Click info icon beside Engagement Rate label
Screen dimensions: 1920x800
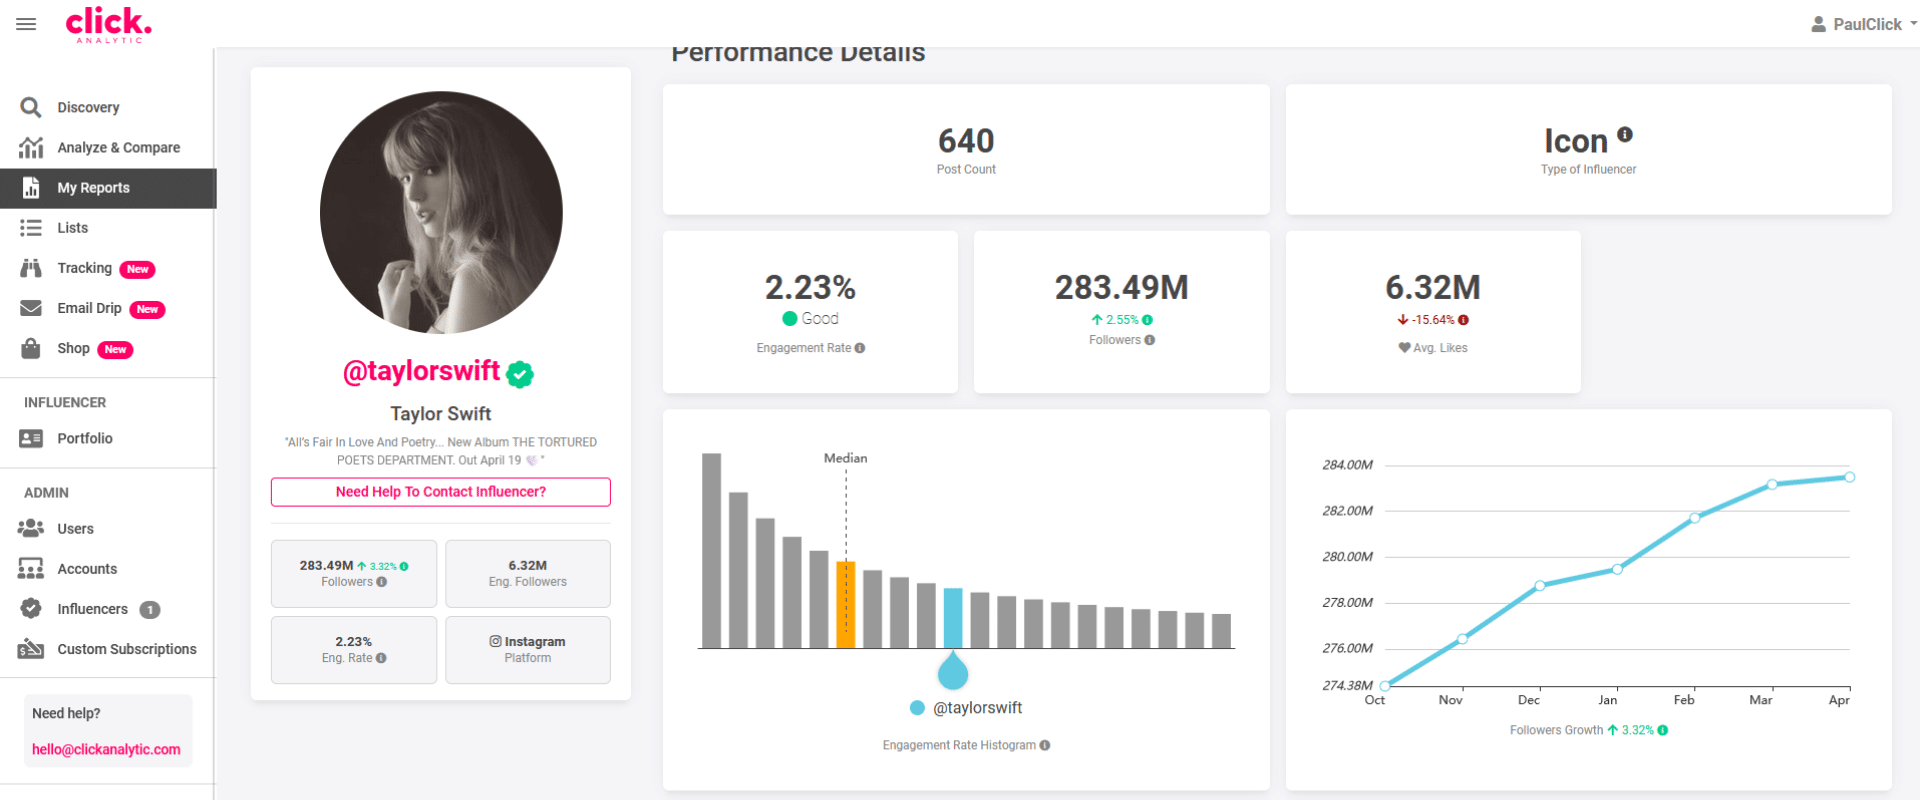click(x=860, y=348)
